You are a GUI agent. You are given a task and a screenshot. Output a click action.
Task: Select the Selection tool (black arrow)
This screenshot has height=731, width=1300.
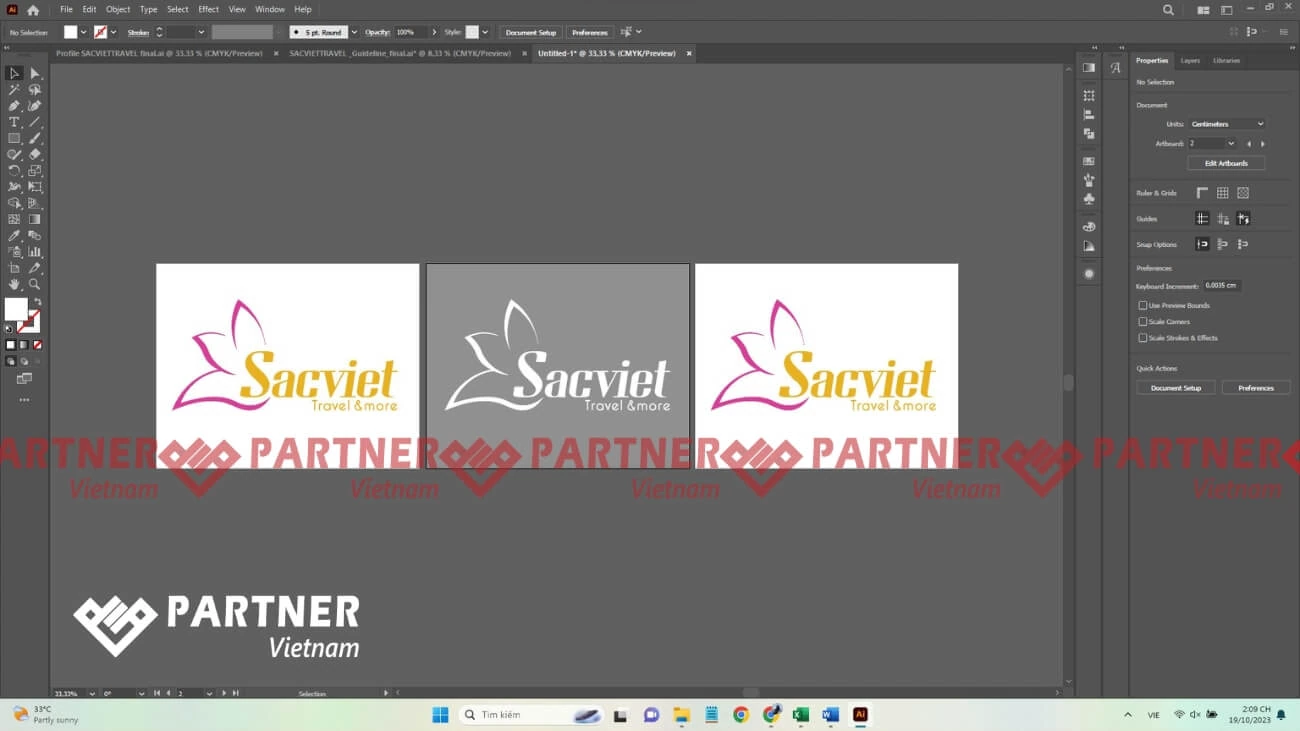(14, 73)
